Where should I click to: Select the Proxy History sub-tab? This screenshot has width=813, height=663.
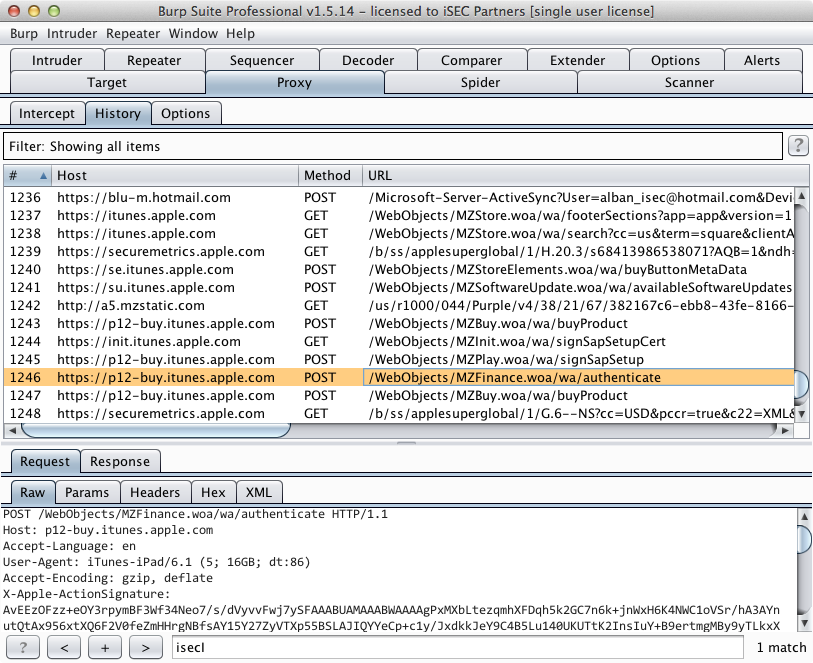(118, 114)
